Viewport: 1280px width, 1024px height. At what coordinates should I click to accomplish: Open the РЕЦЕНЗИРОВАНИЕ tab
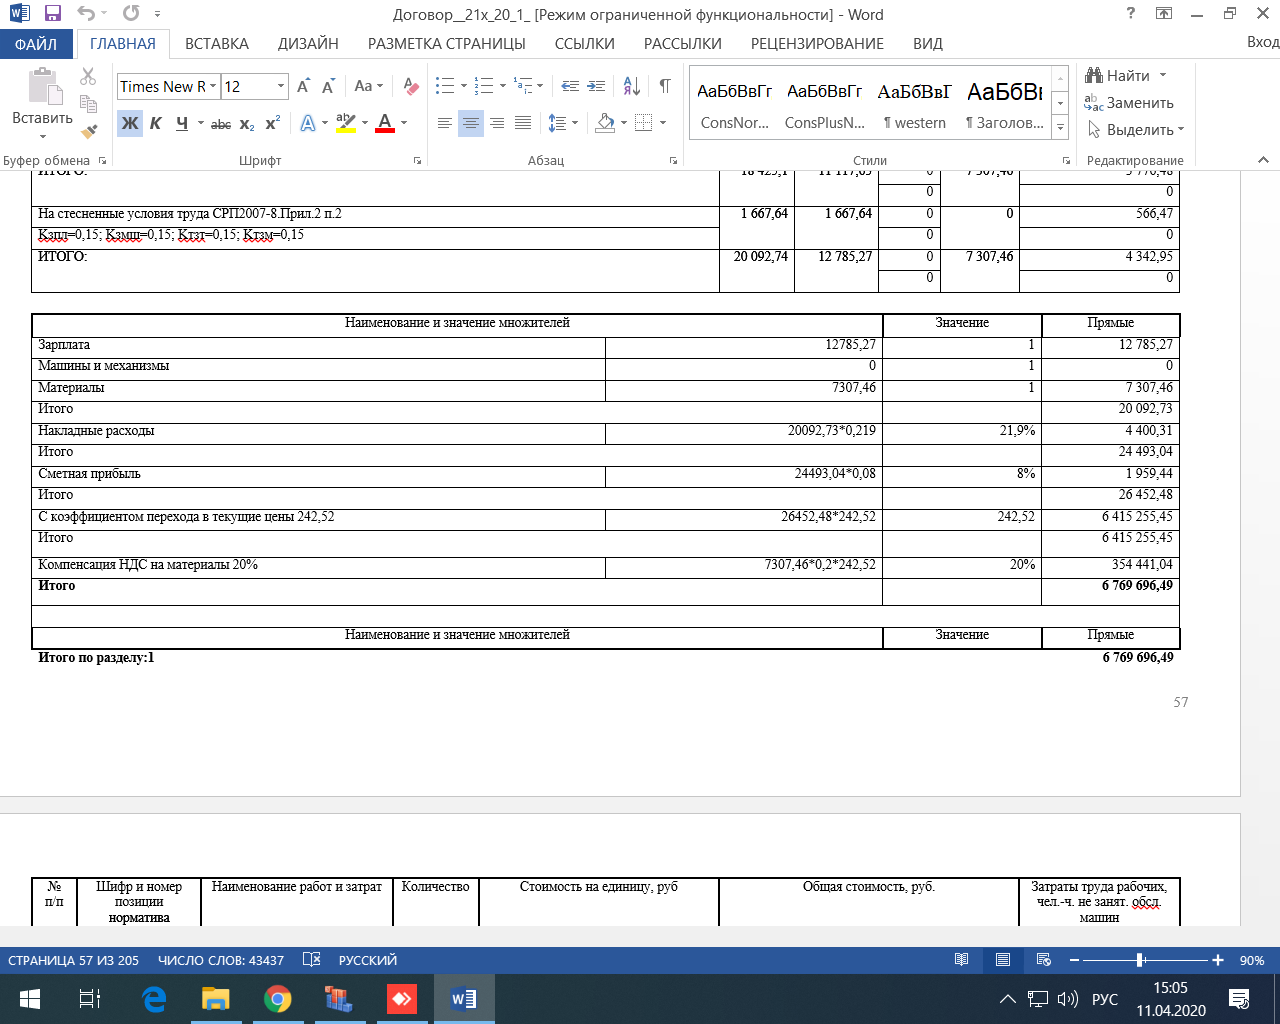[817, 44]
